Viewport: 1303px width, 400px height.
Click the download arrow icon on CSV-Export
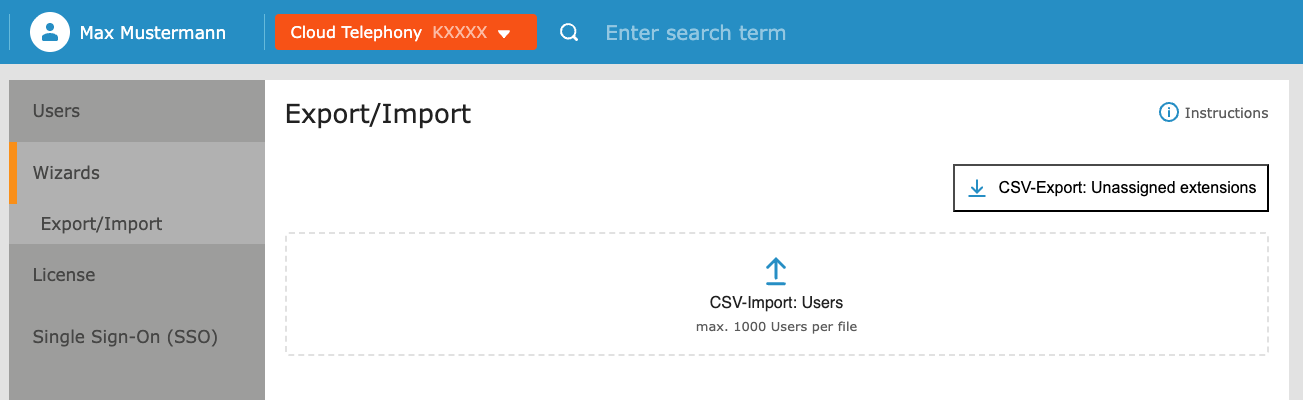(x=977, y=188)
